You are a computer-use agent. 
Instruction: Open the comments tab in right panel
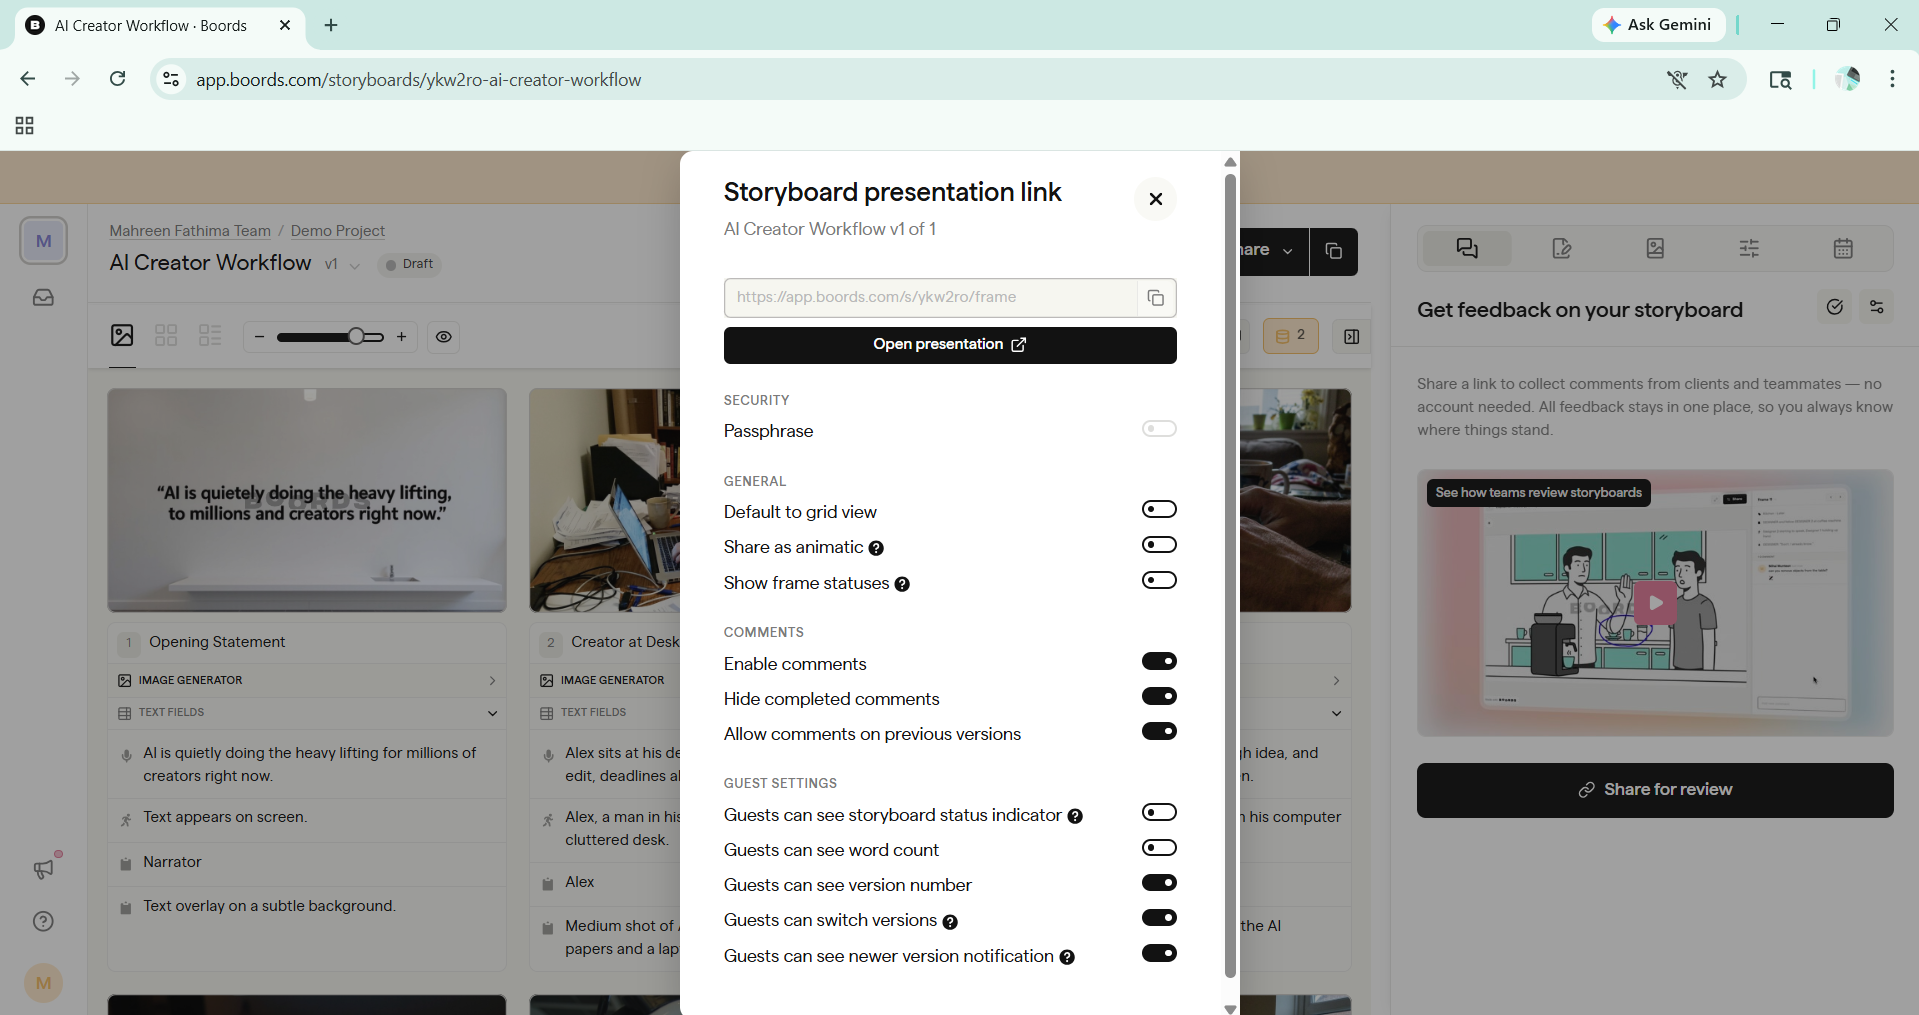(x=1467, y=249)
